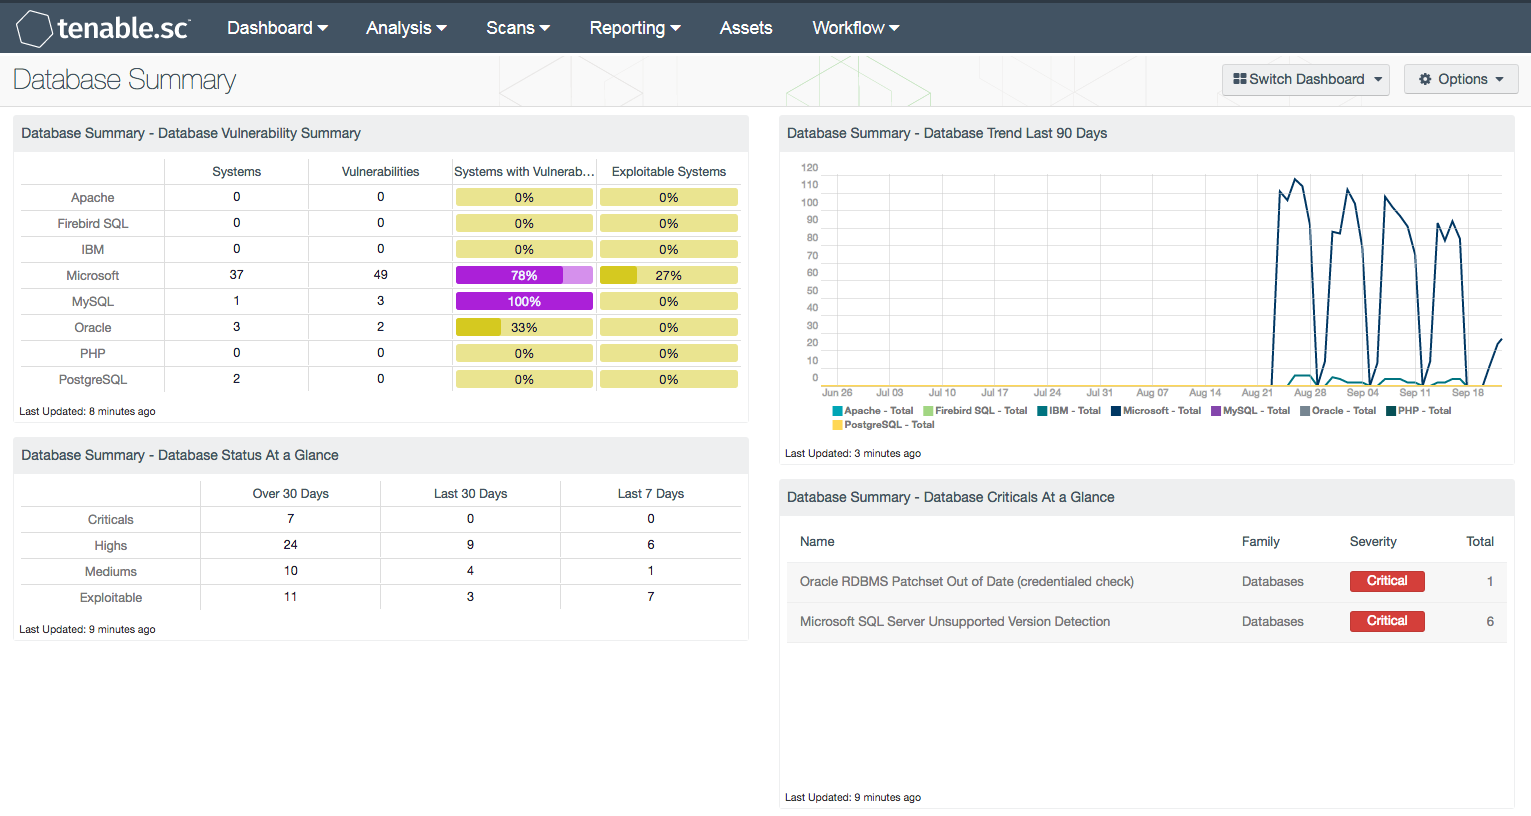The height and width of the screenshot is (816, 1531).
Task: Toggle the Microsoft - Total legend swatch
Action: 1116,411
